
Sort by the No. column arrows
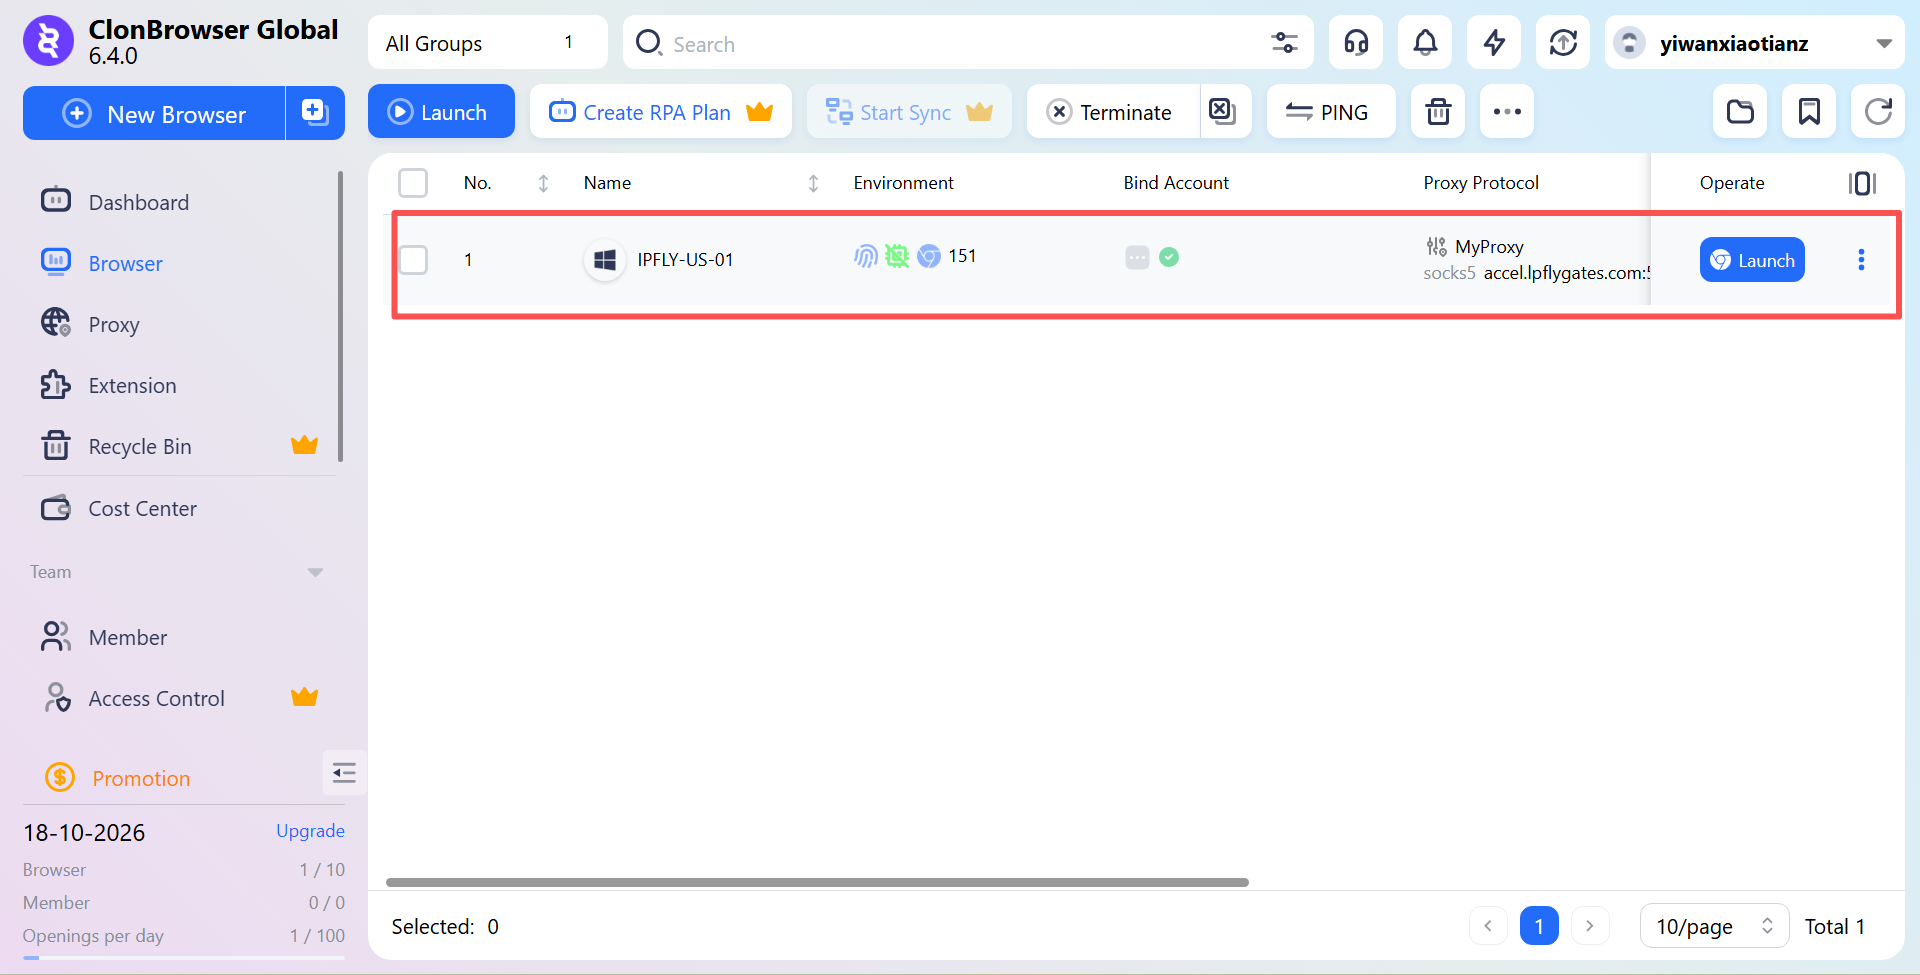pos(543,183)
